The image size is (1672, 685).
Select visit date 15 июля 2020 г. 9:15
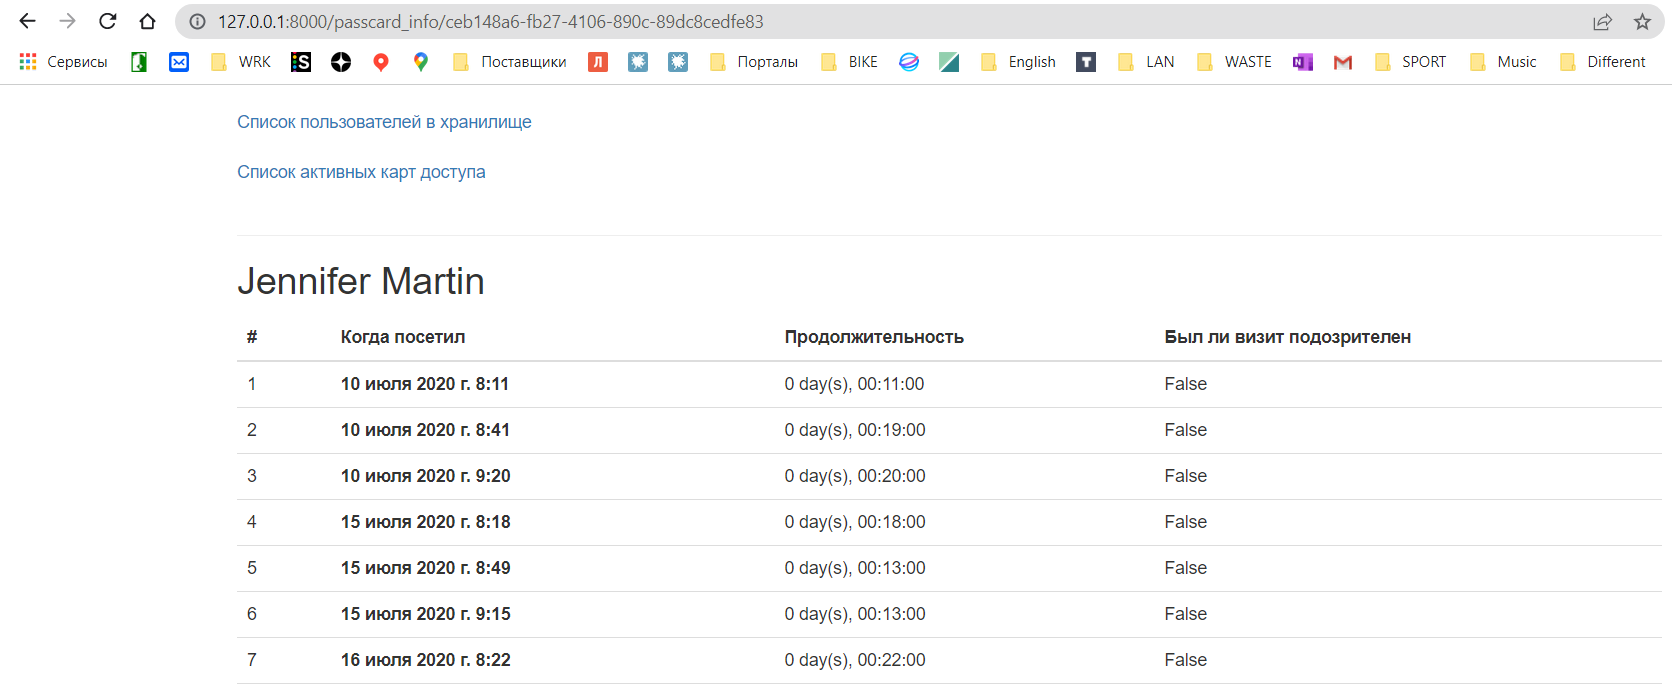426,614
